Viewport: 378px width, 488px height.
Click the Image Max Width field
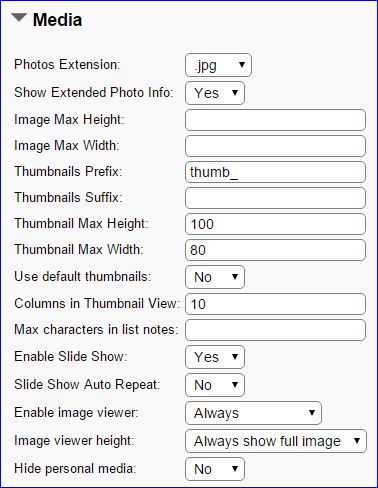tap(275, 146)
